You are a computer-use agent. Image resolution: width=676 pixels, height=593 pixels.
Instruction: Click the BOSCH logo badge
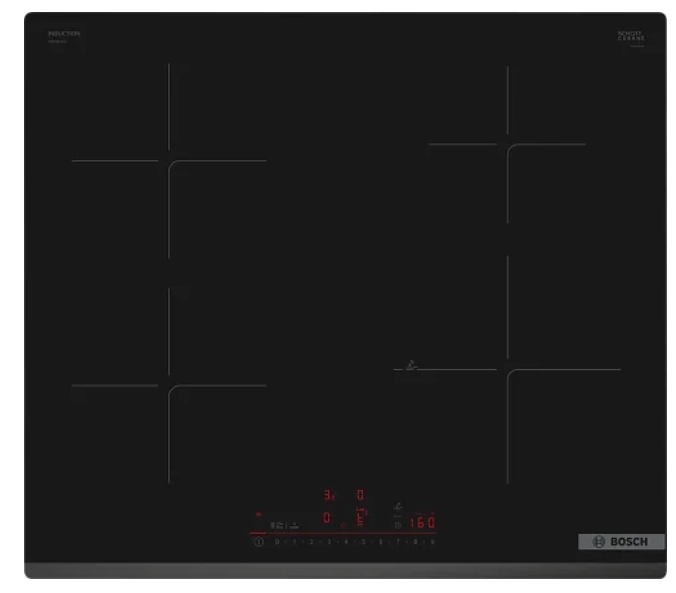click(x=621, y=542)
